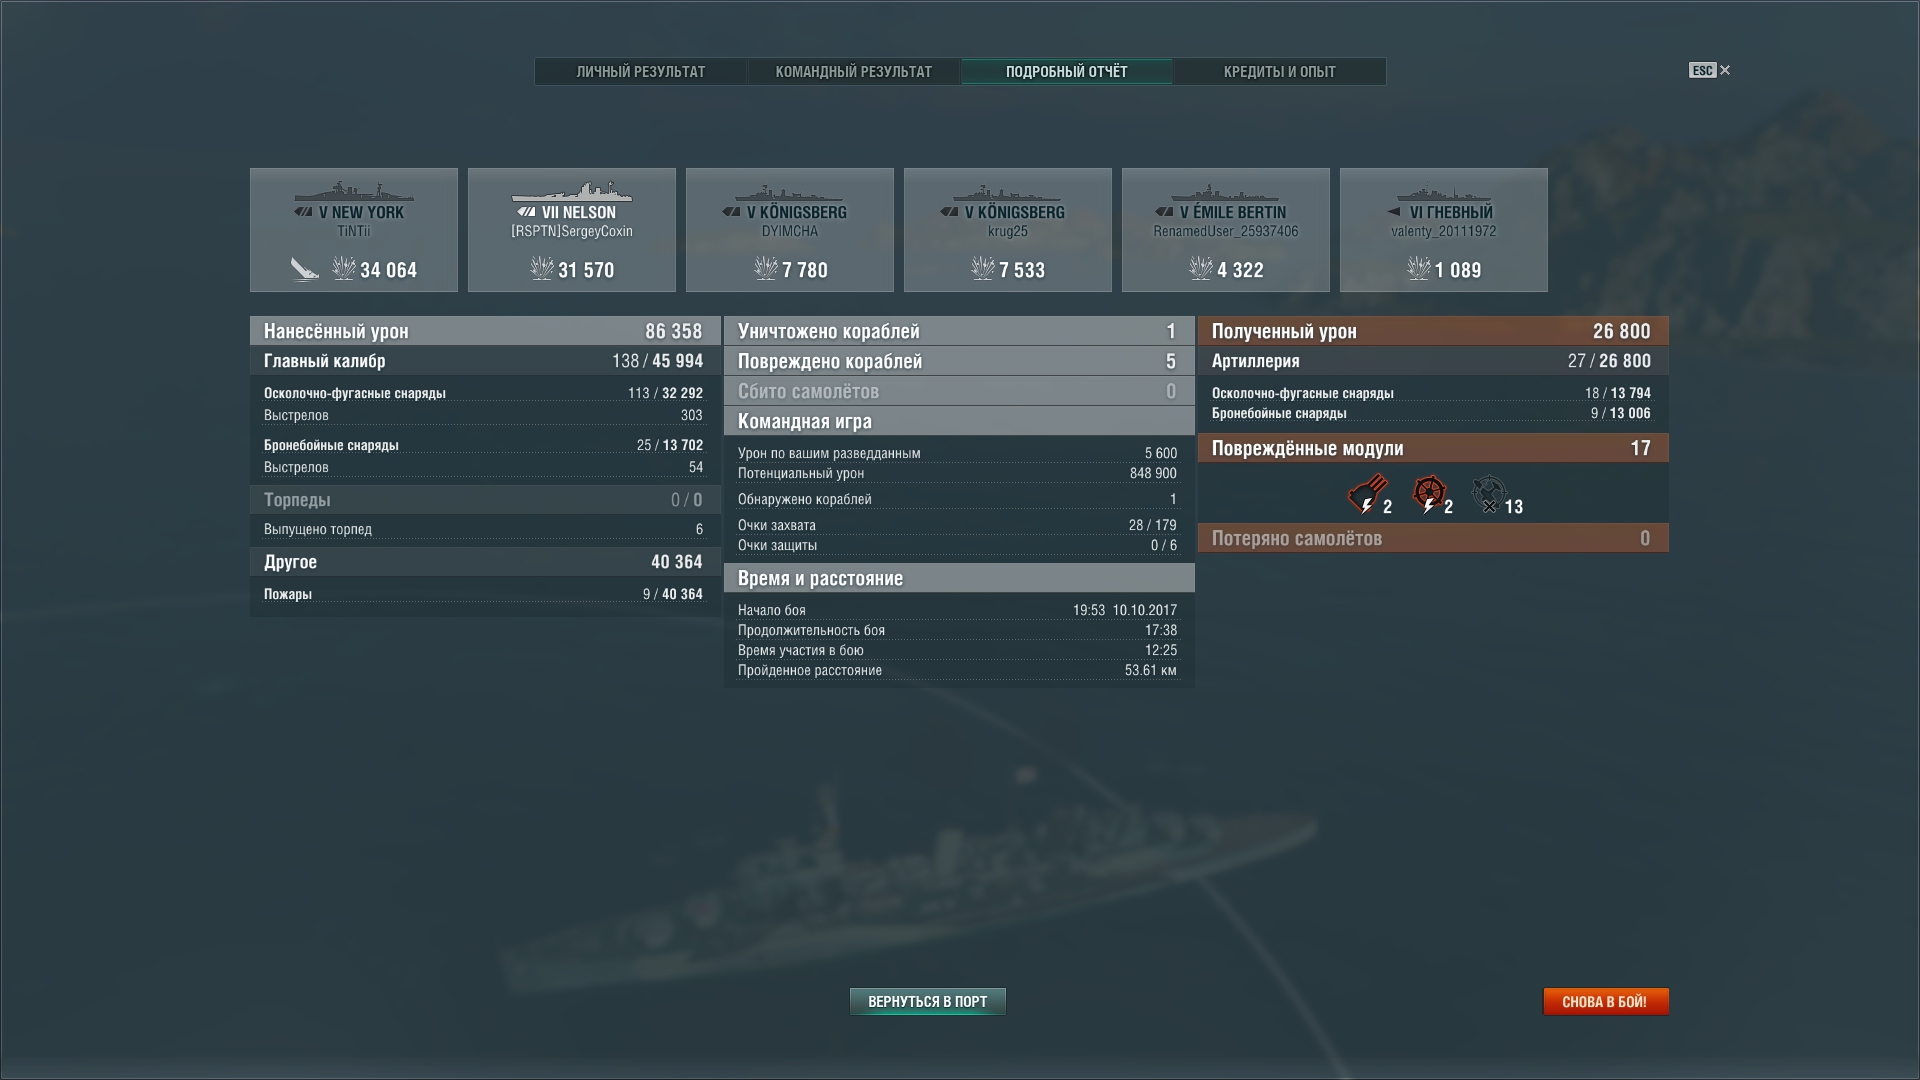The image size is (1920, 1080).
Task: Click the Вернуться в порт button
Action: pos(928,1001)
